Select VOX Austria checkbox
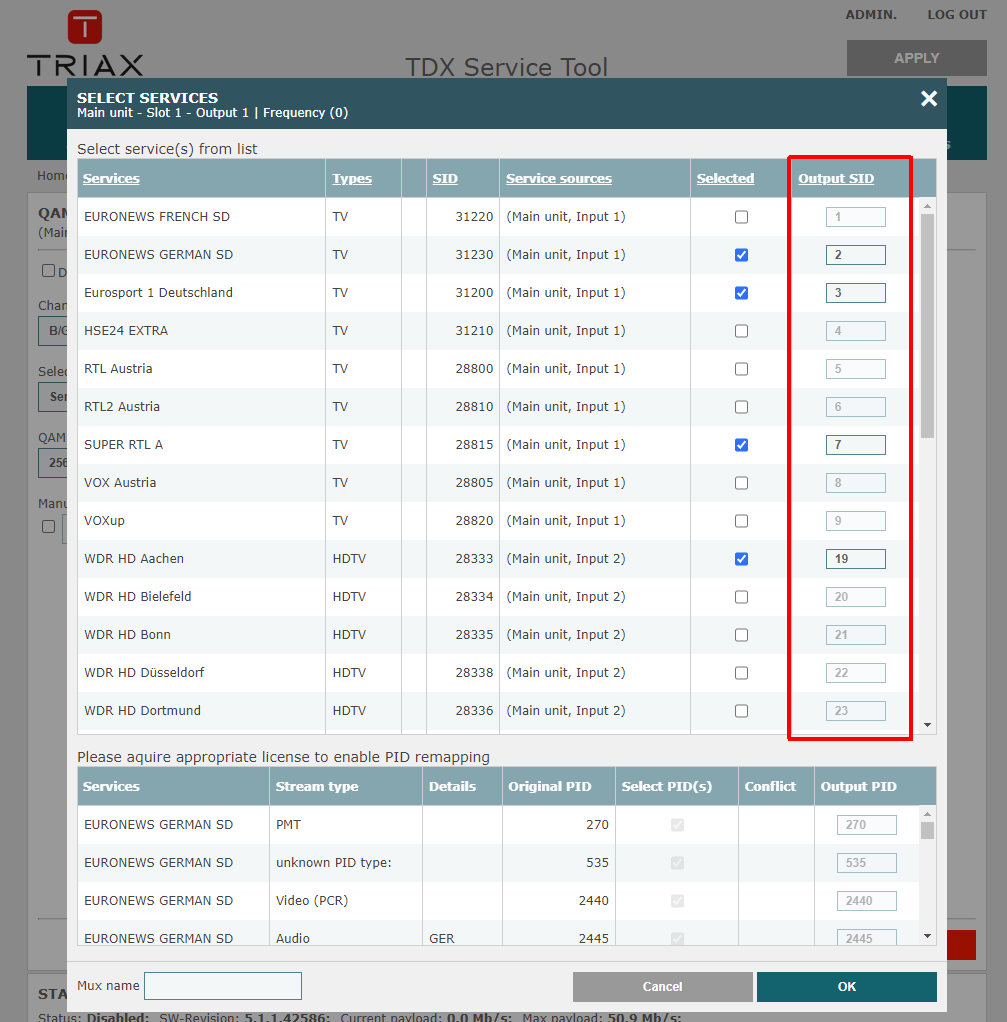 tap(741, 483)
